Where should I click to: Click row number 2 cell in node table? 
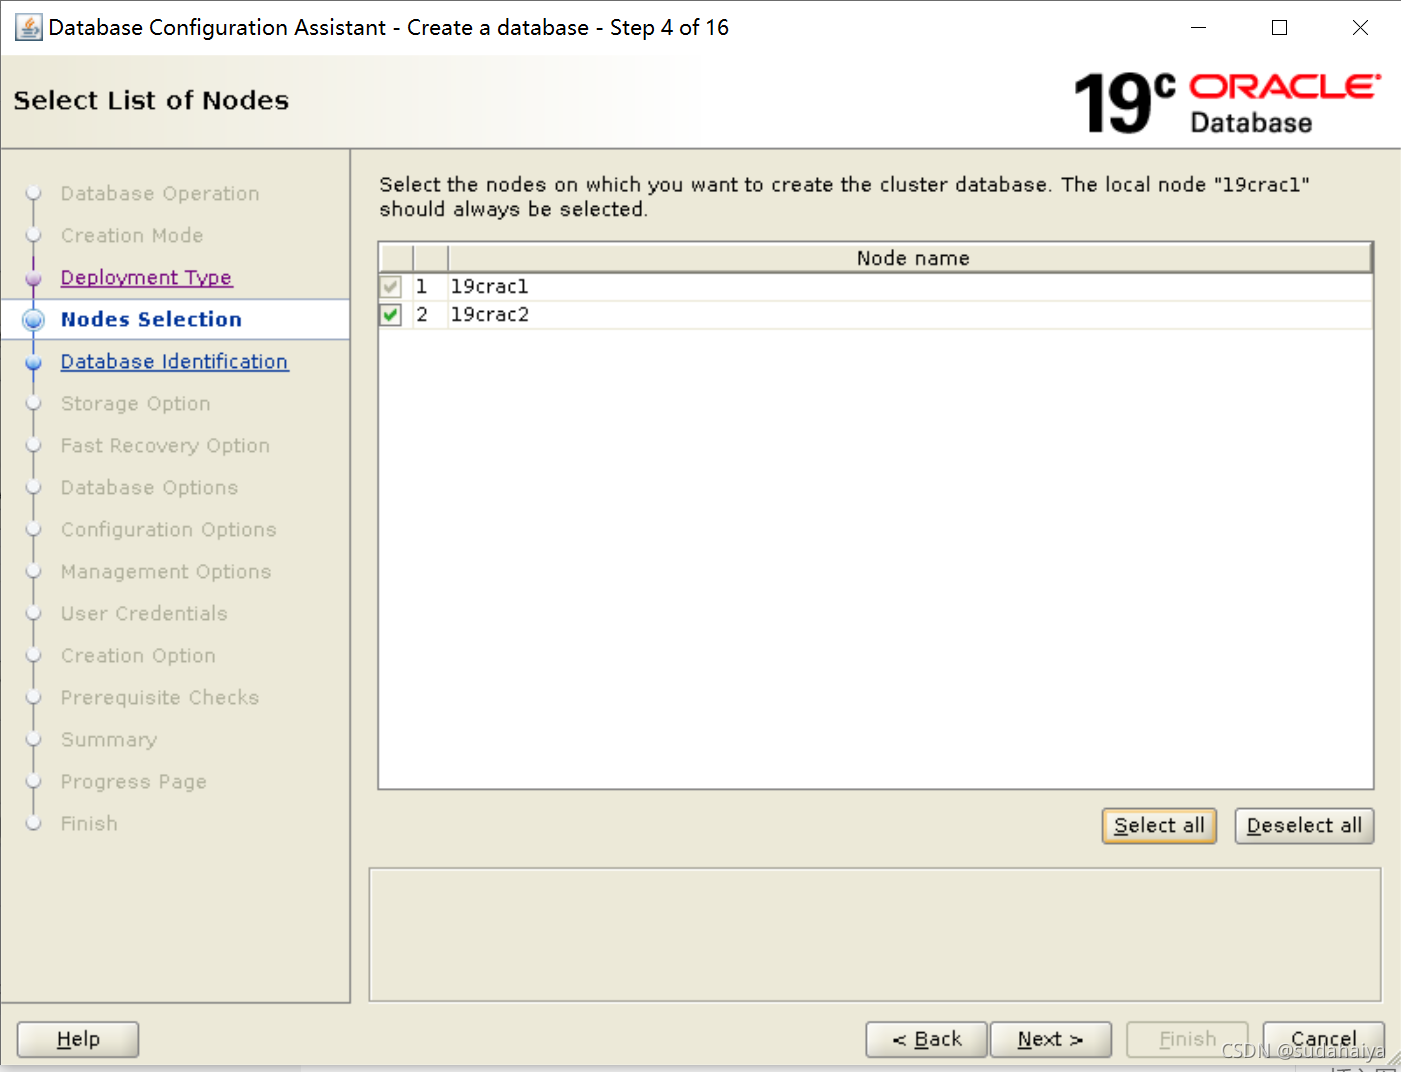point(430,315)
